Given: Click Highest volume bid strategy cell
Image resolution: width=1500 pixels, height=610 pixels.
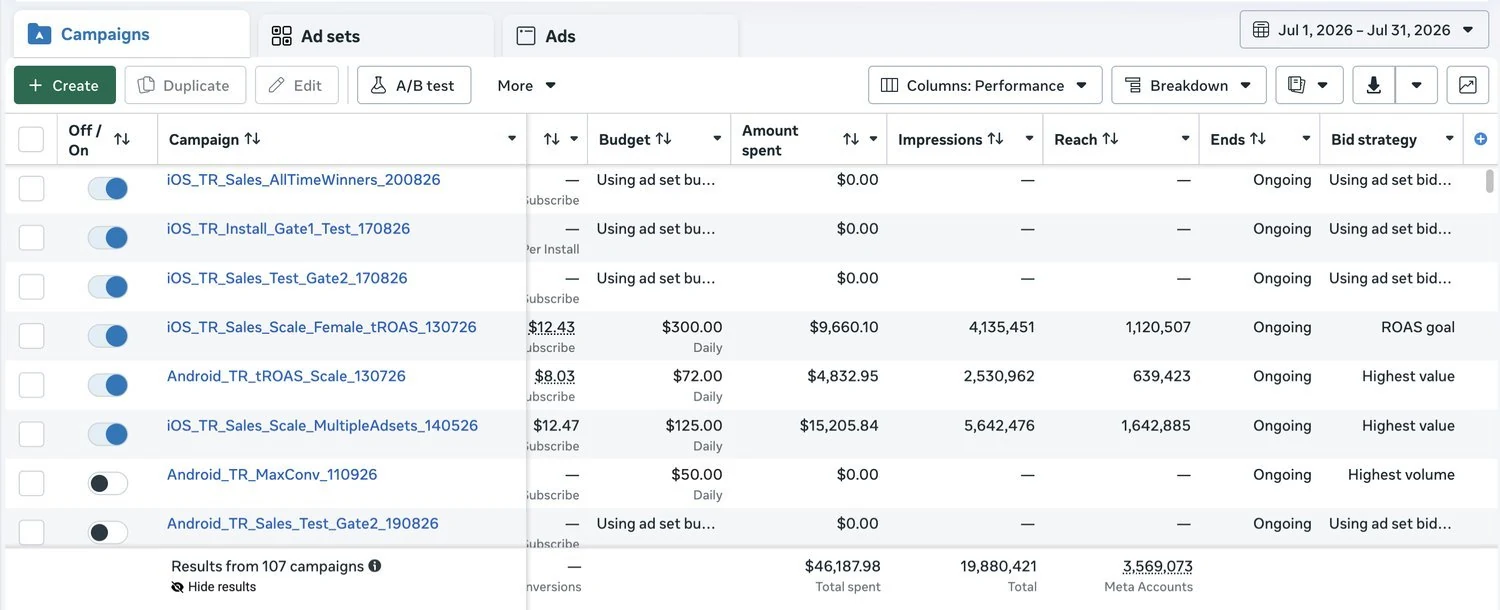Looking at the screenshot, I should [1401, 474].
